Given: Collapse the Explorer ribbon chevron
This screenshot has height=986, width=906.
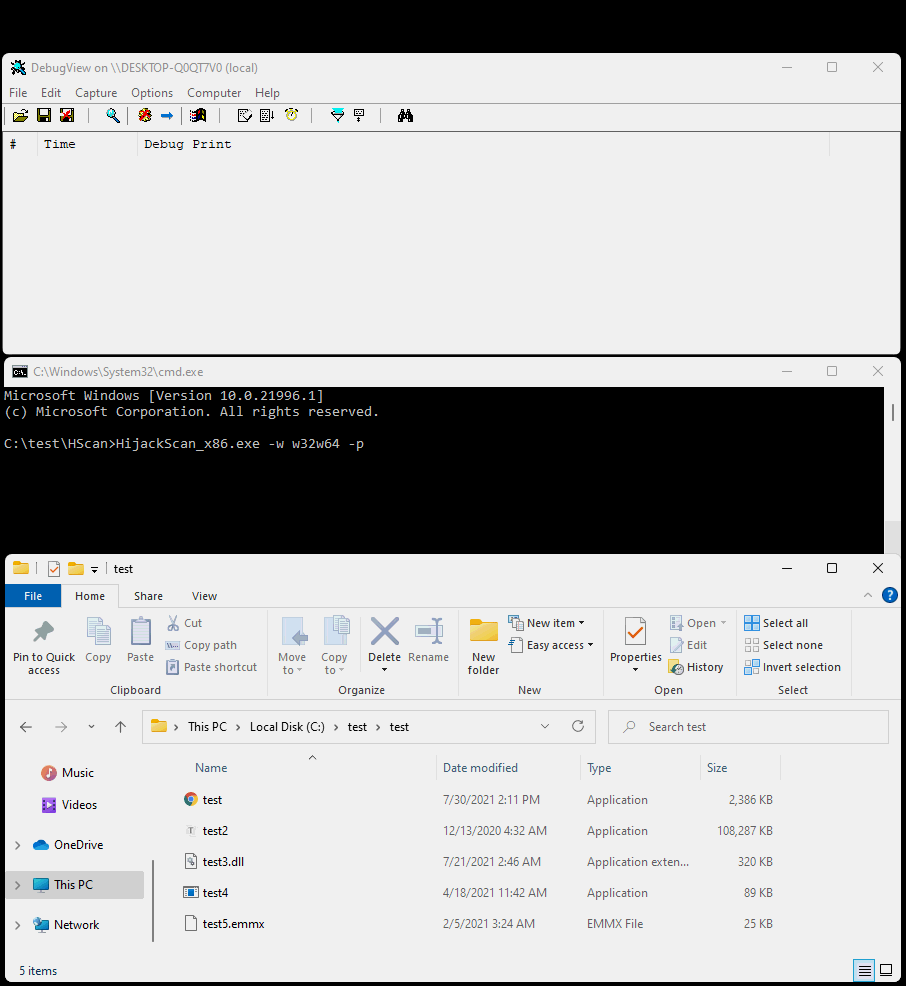Looking at the screenshot, I should 868,595.
